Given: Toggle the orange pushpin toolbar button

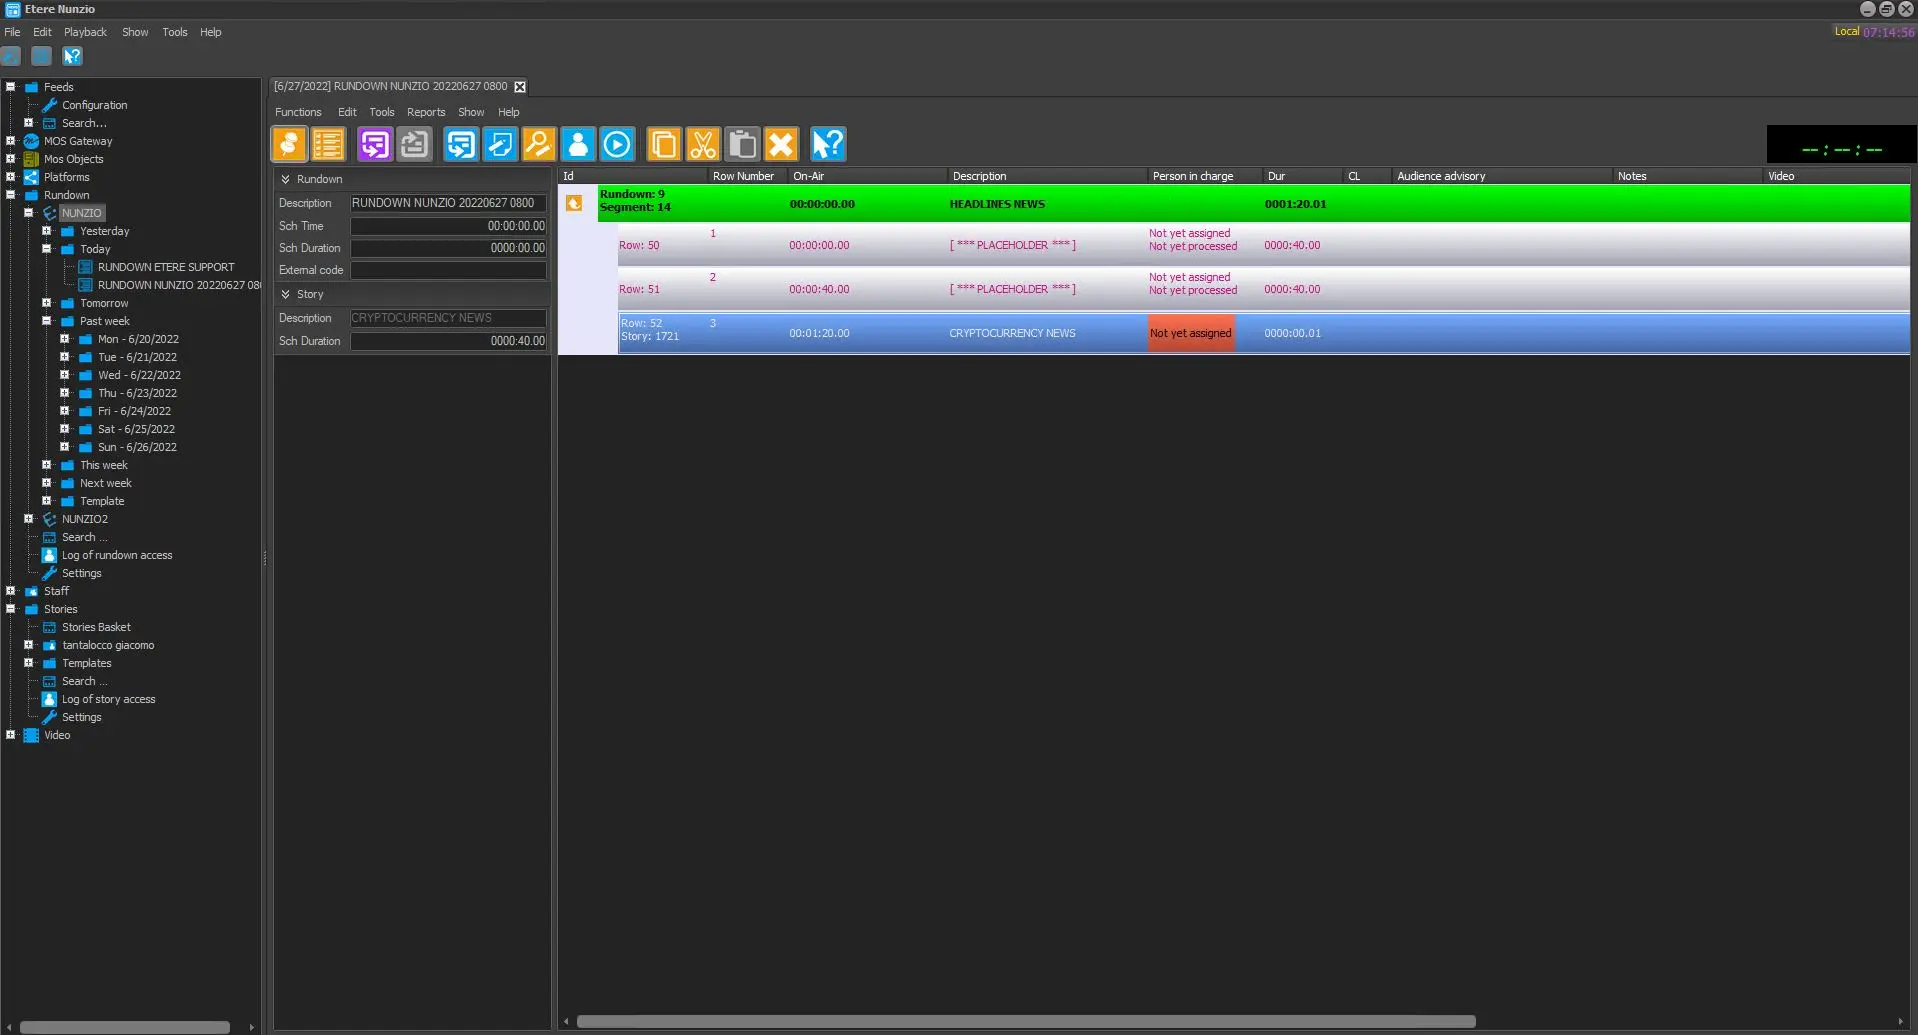Looking at the screenshot, I should pyautogui.click(x=289, y=145).
